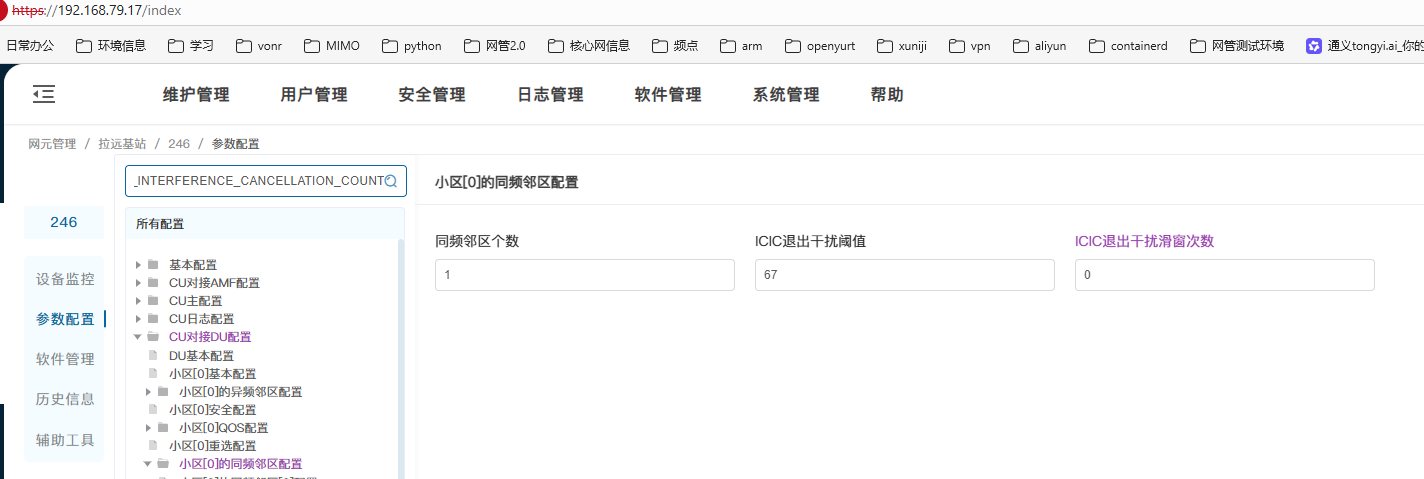Collapse the CU对接DU配置 tree node
Viewport: 1424px width, 479px height.
coord(138,337)
